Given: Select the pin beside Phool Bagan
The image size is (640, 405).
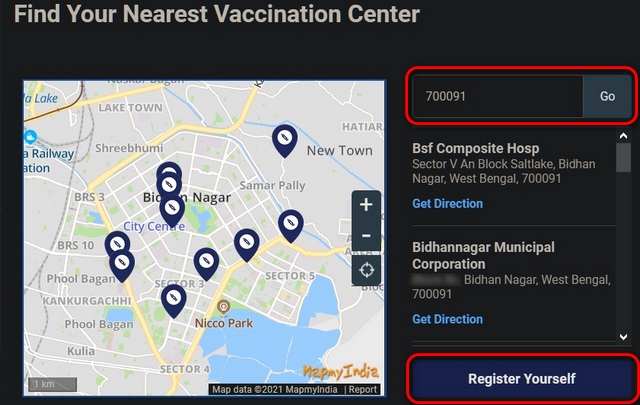Looking at the screenshot, I should tap(122, 265).
